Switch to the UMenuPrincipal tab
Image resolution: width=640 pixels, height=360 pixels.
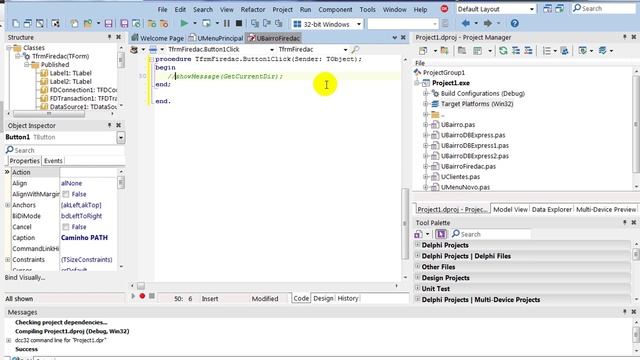tap(216, 38)
